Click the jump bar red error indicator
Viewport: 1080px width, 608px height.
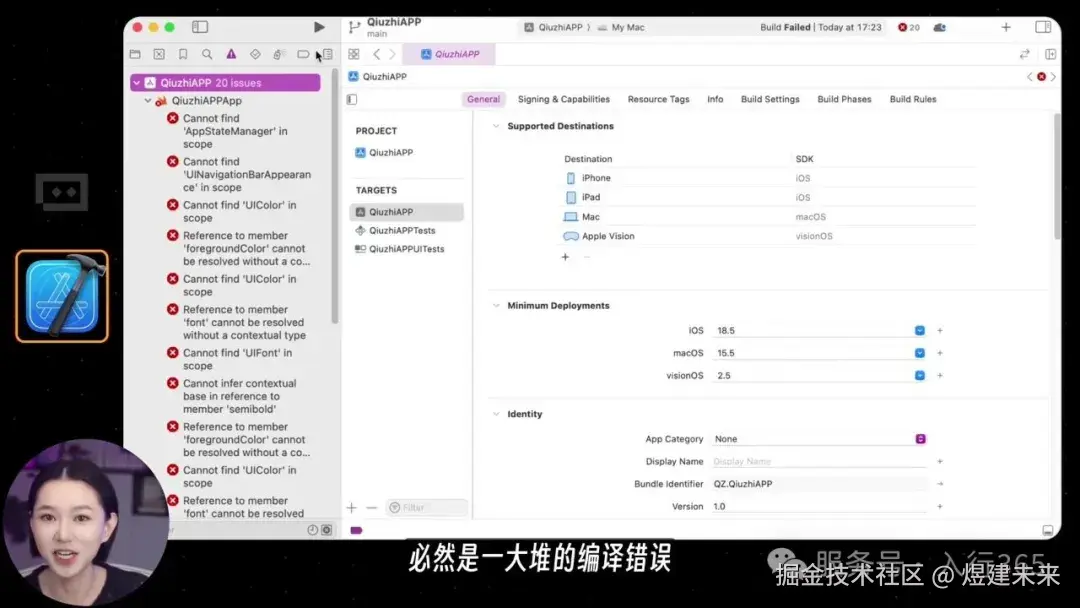(x=1041, y=76)
